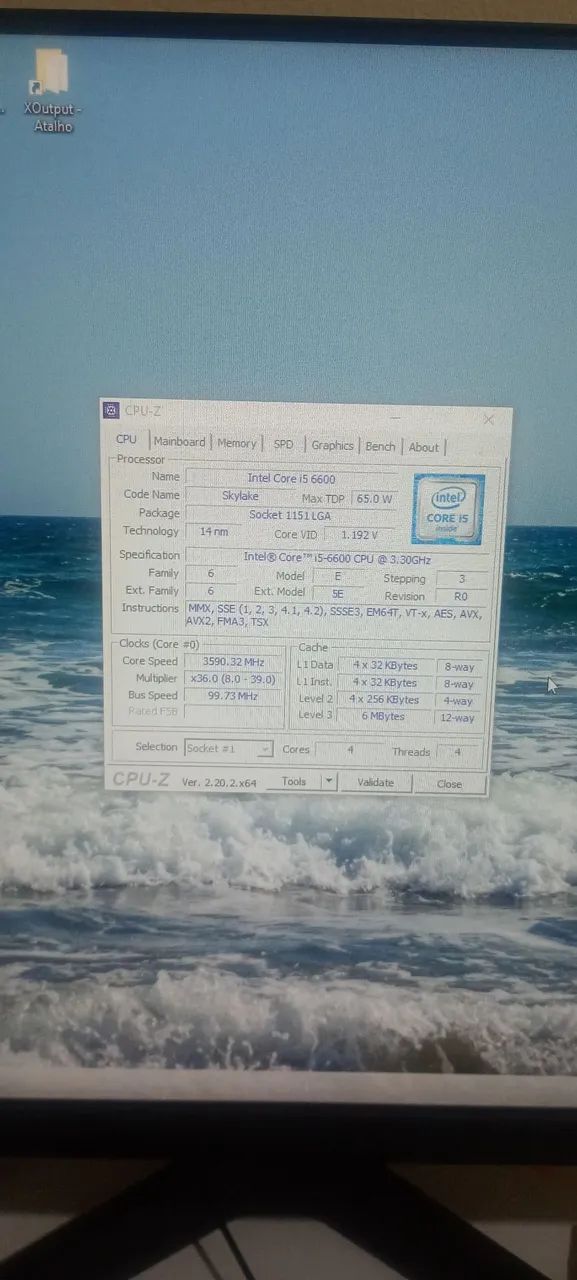Click the empty Rated FSB field
The height and width of the screenshot is (1280, 577).
point(232,713)
